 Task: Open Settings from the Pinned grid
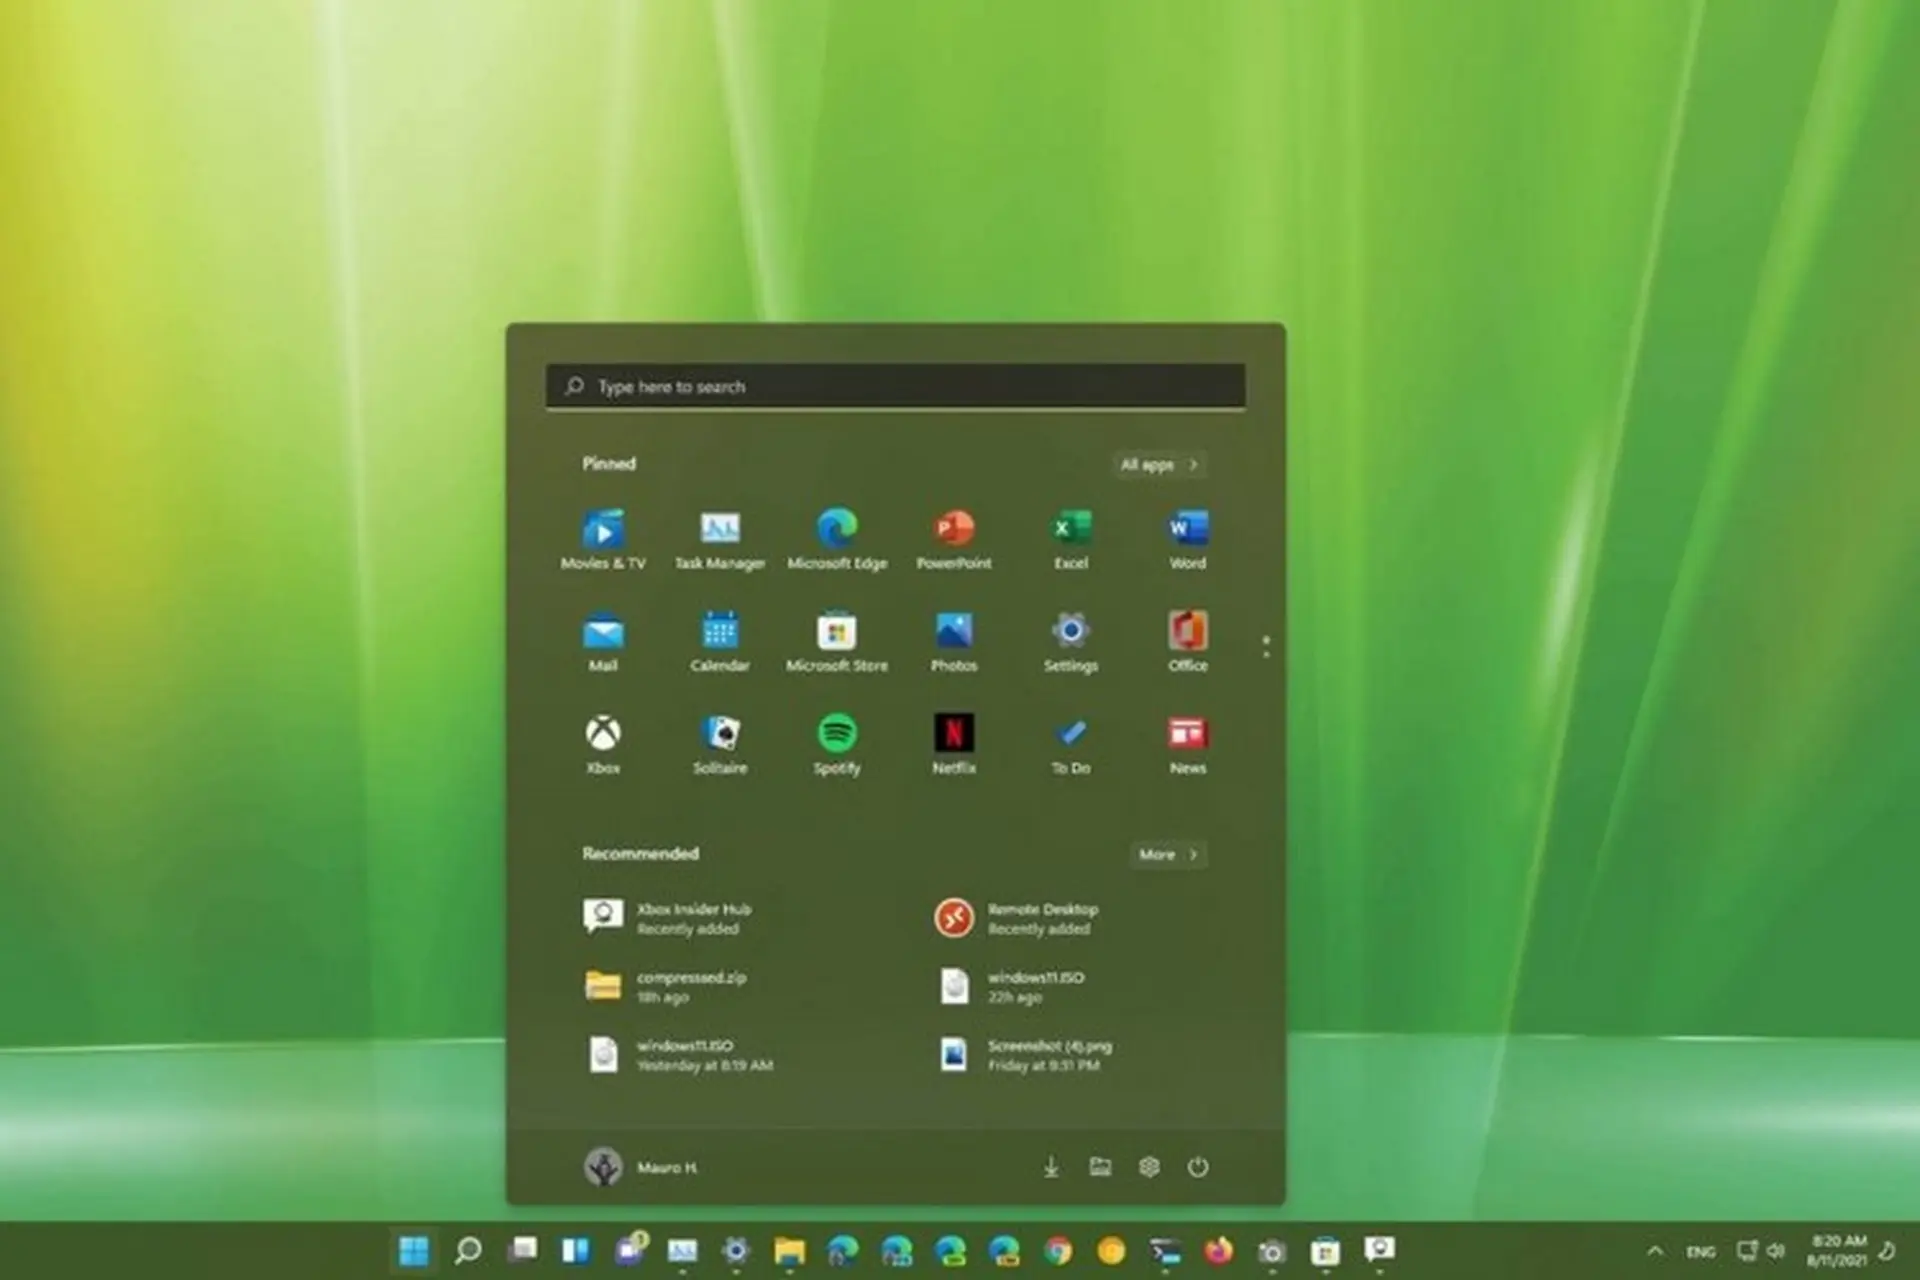point(1071,643)
